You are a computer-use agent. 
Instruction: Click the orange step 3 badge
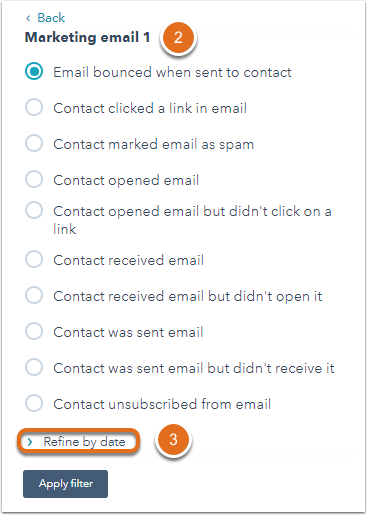pos(173,440)
